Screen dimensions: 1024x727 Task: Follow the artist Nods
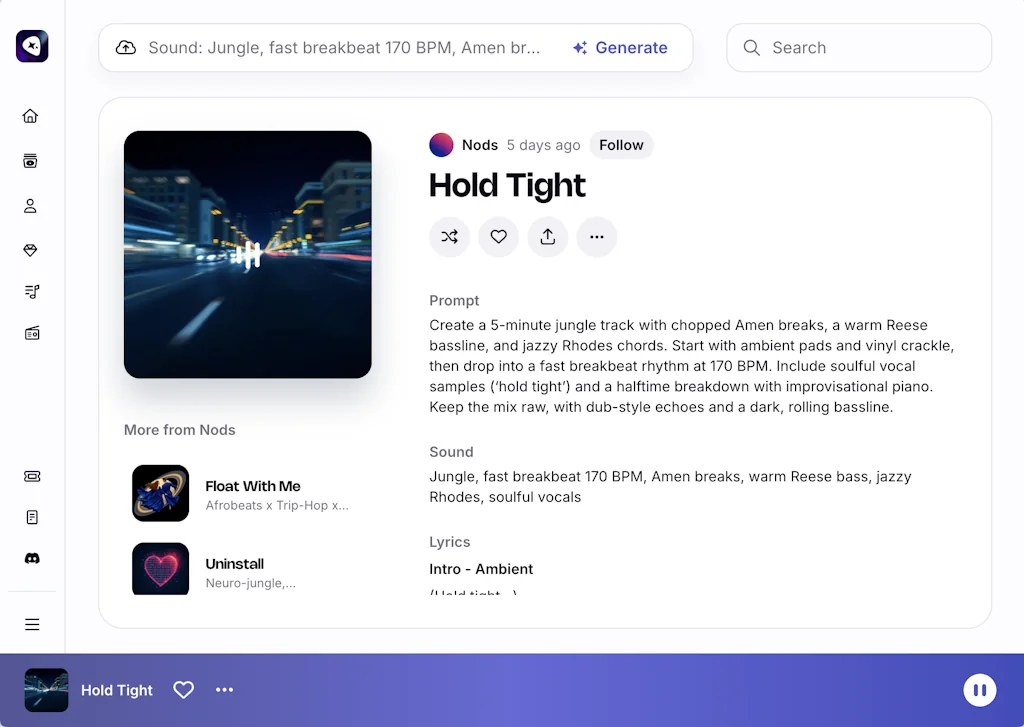click(x=621, y=145)
